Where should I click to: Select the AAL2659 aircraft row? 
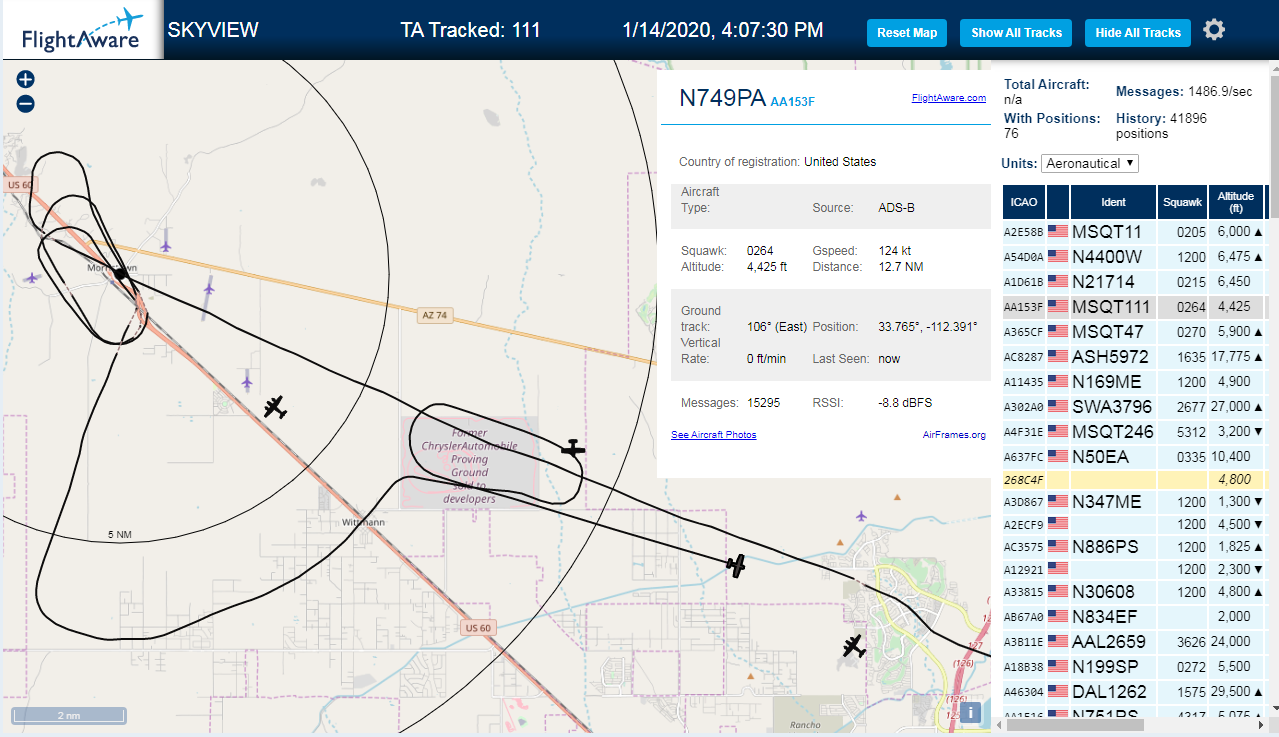pos(1134,642)
